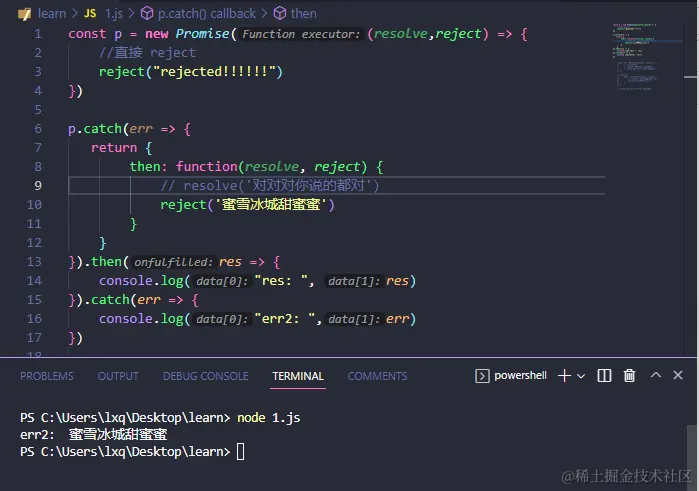This screenshot has height=491, width=699.
Task: Click the then symbol cube icon
Action: coord(280,13)
